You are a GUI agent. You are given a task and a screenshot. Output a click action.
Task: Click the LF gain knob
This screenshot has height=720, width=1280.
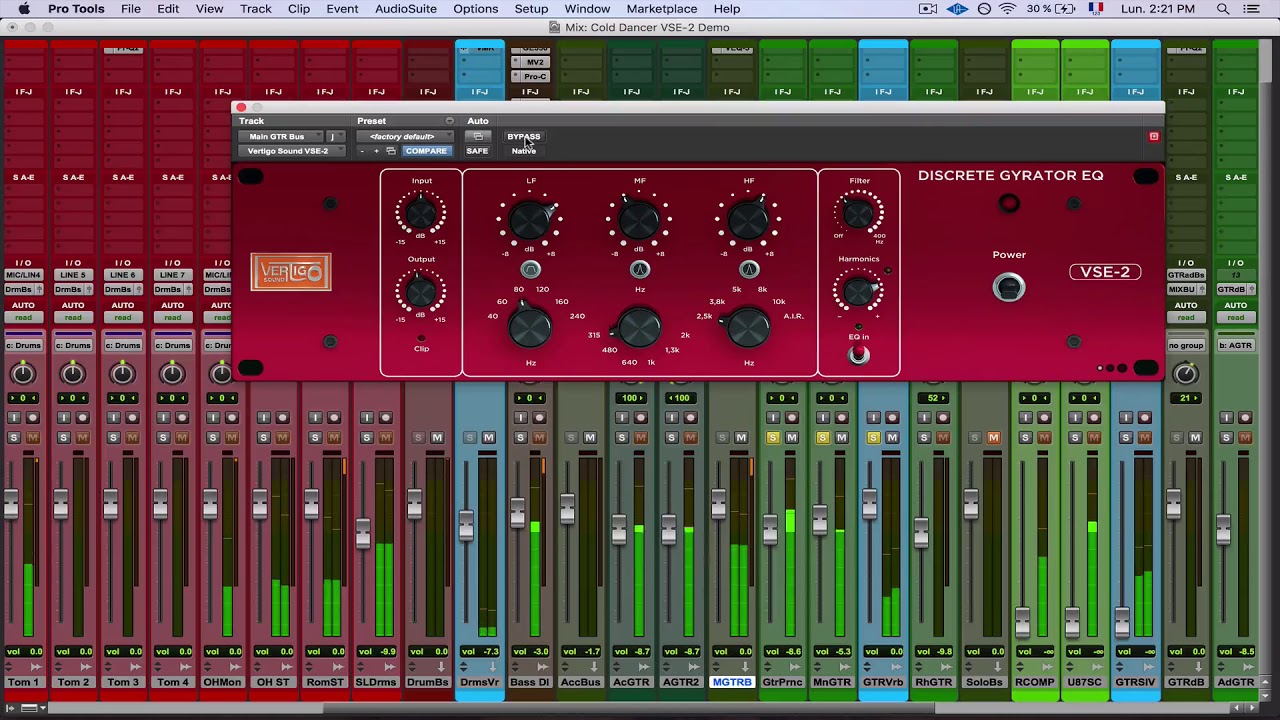pyautogui.click(x=530, y=219)
